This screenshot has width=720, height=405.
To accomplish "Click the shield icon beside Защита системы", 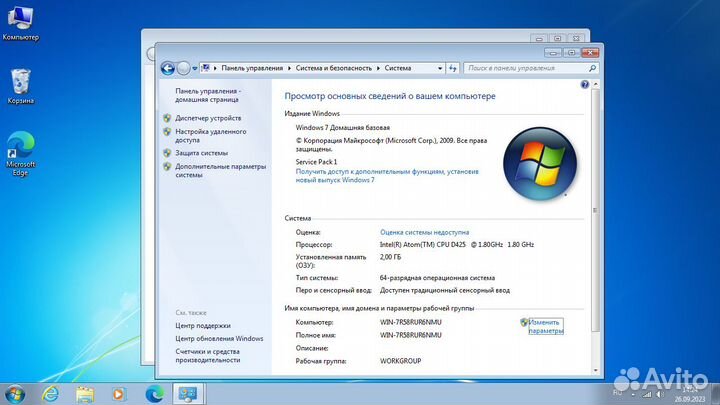I will (167, 153).
